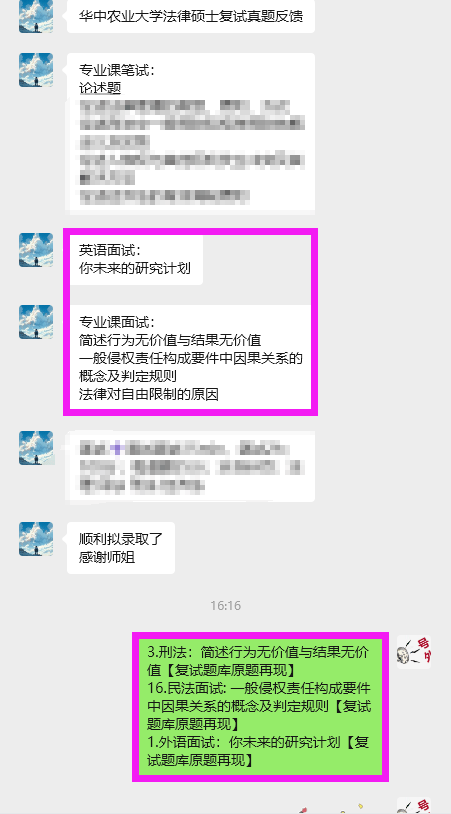The height and width of the screenshot is (814, 451).
Task: Open sender avatar beside 专业课面试 message
Action: 36,322
